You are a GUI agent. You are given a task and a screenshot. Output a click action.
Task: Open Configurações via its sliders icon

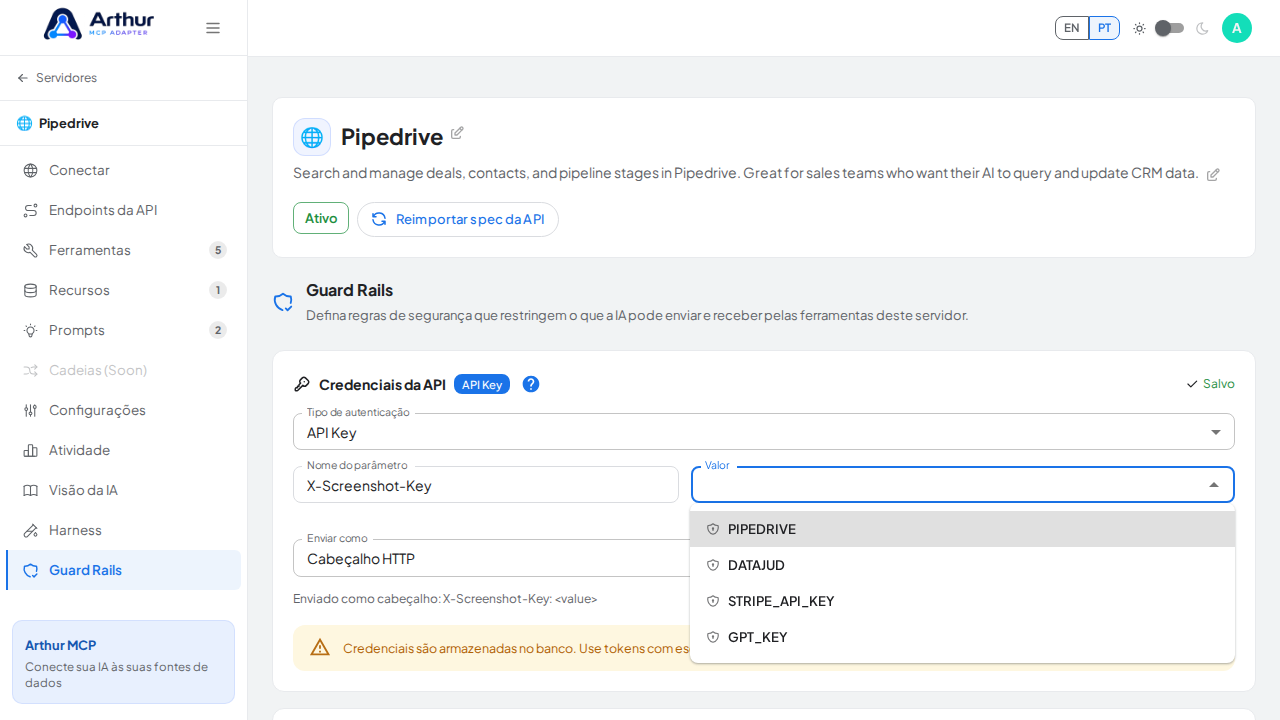click(31, 410)
